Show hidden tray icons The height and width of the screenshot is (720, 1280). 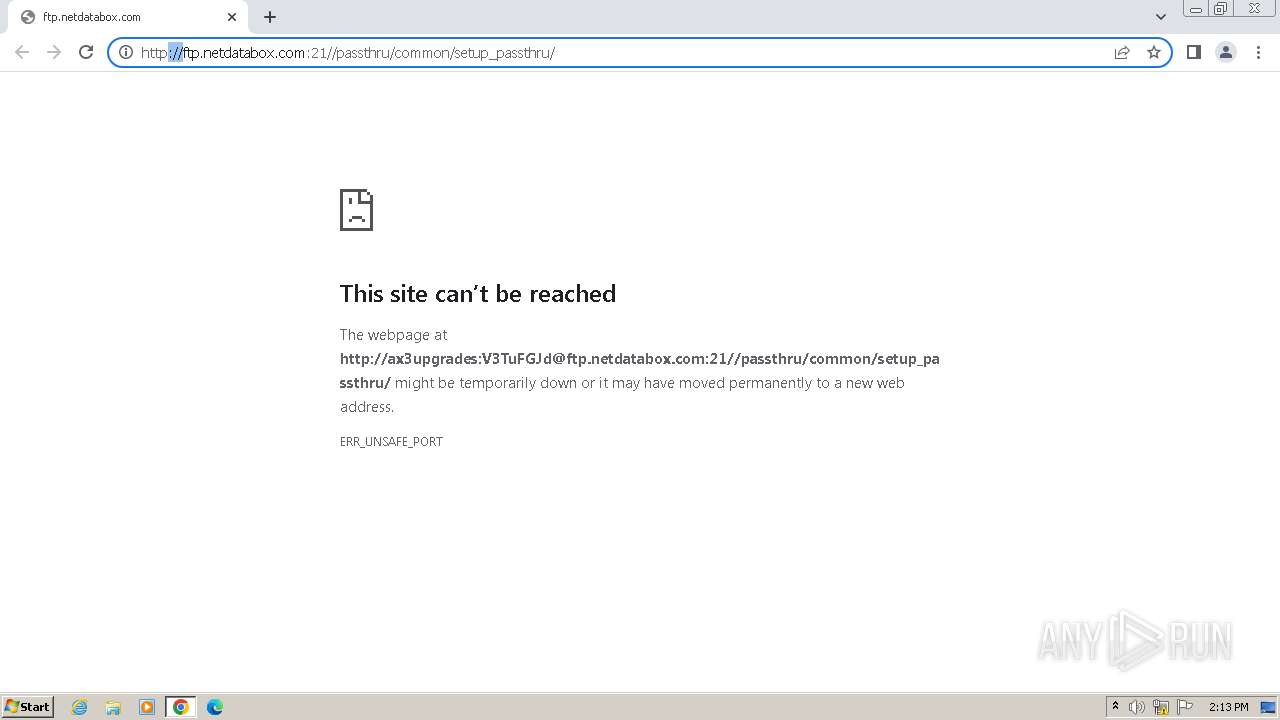tap(1115, 707)
